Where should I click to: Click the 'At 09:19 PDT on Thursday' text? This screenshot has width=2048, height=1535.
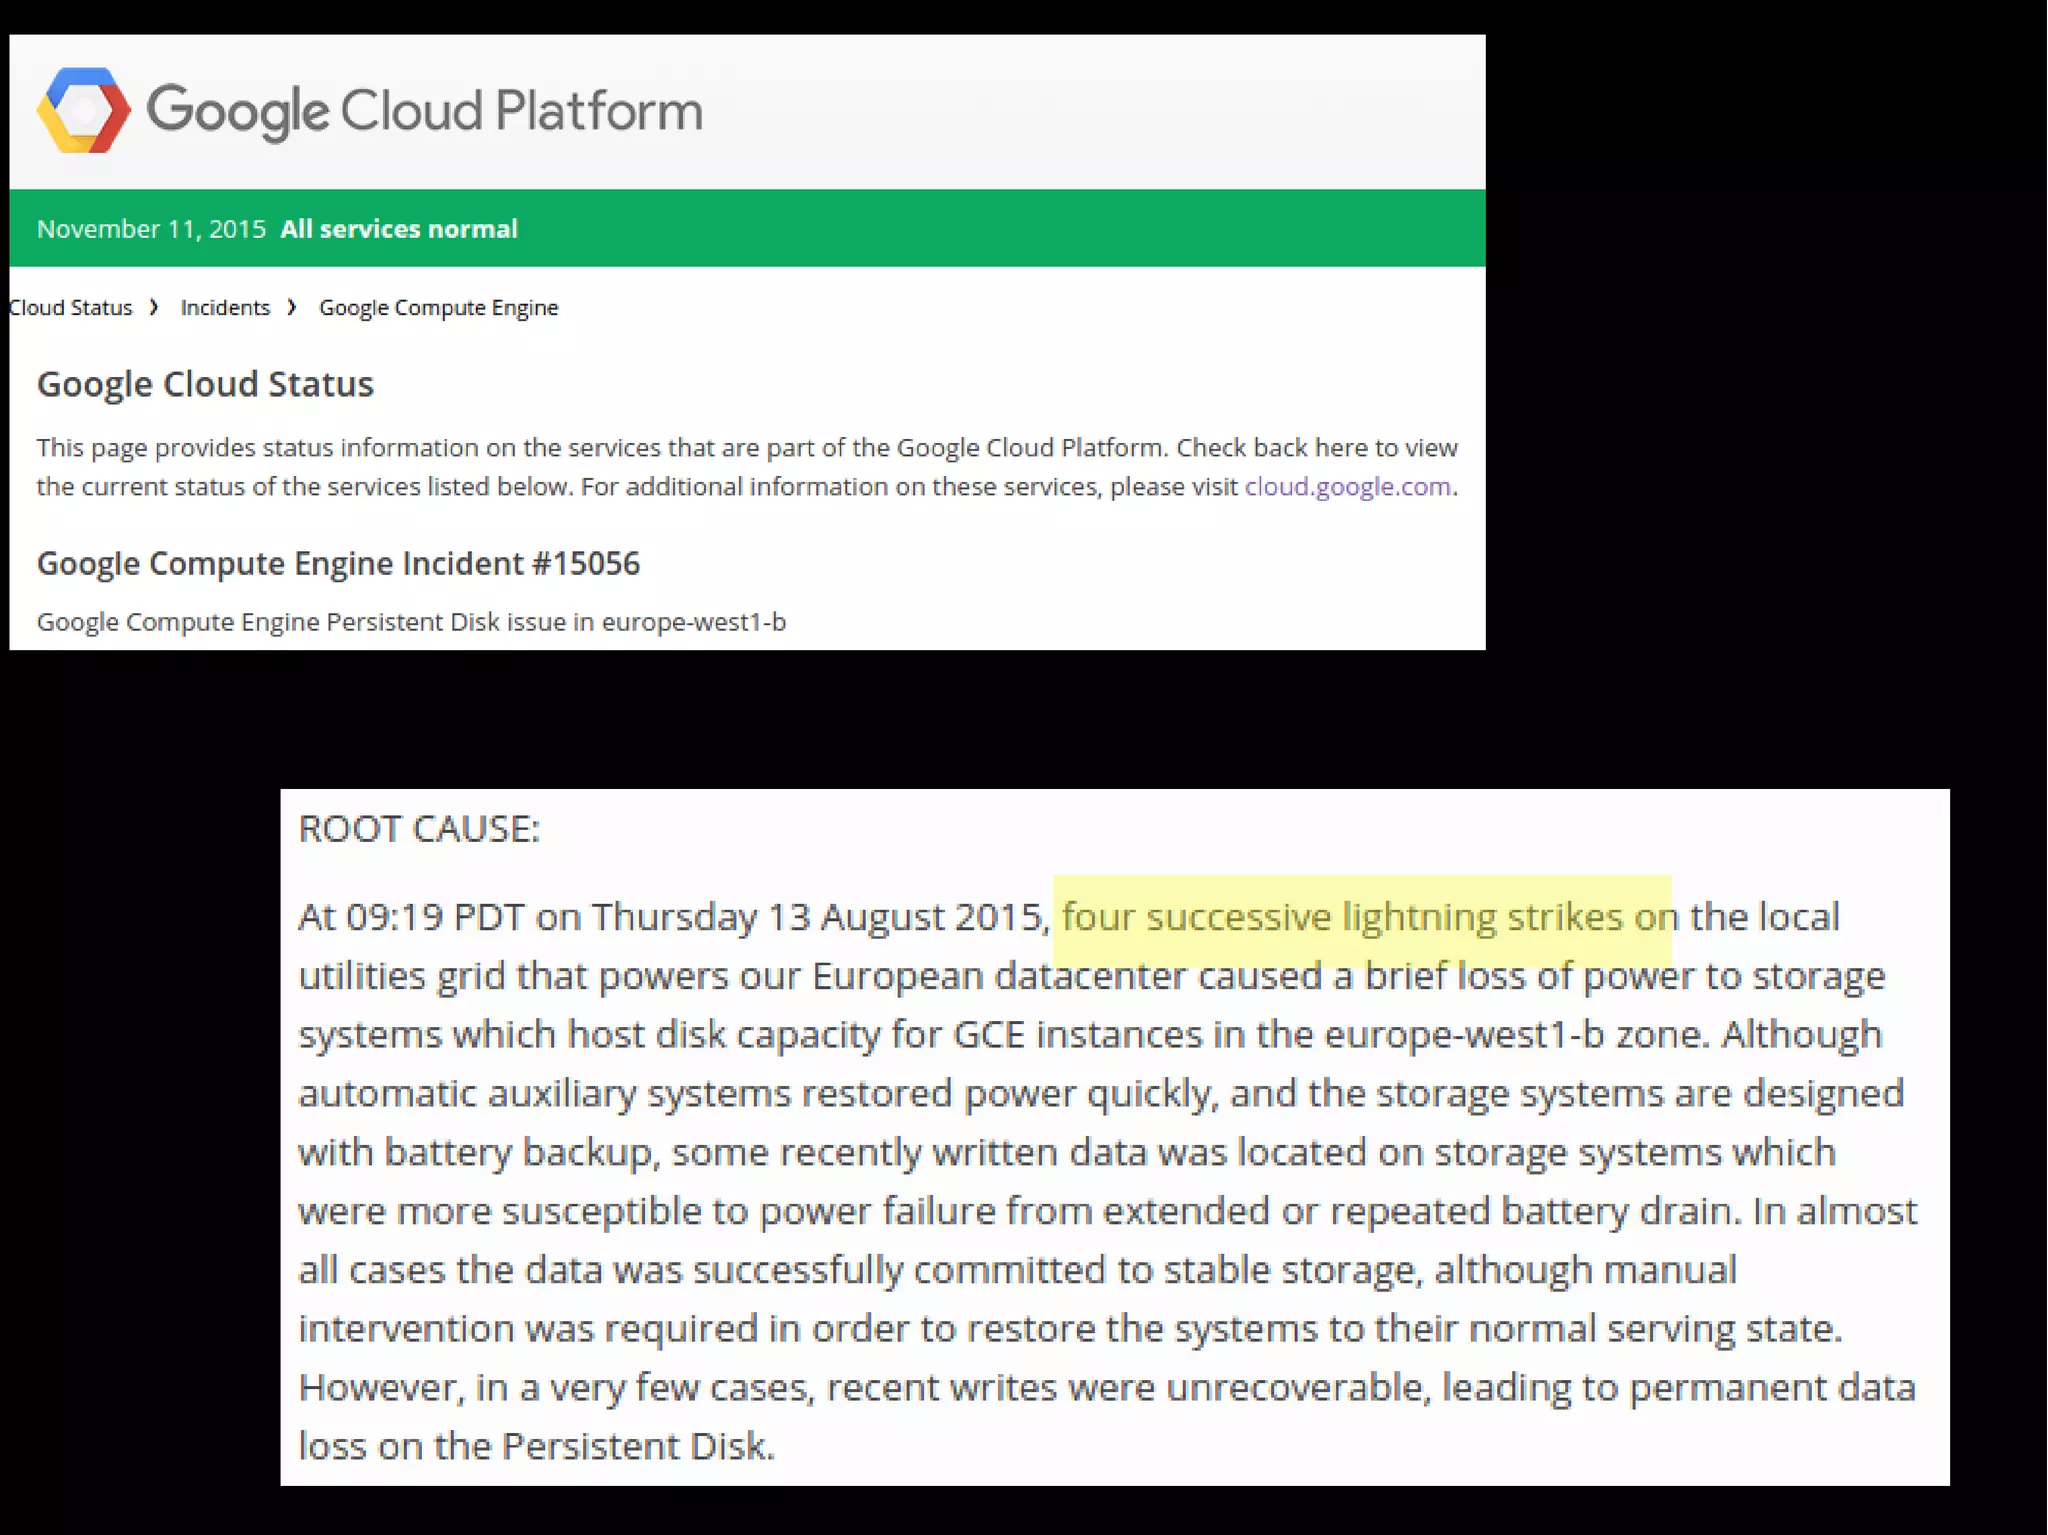pos(528,917)
